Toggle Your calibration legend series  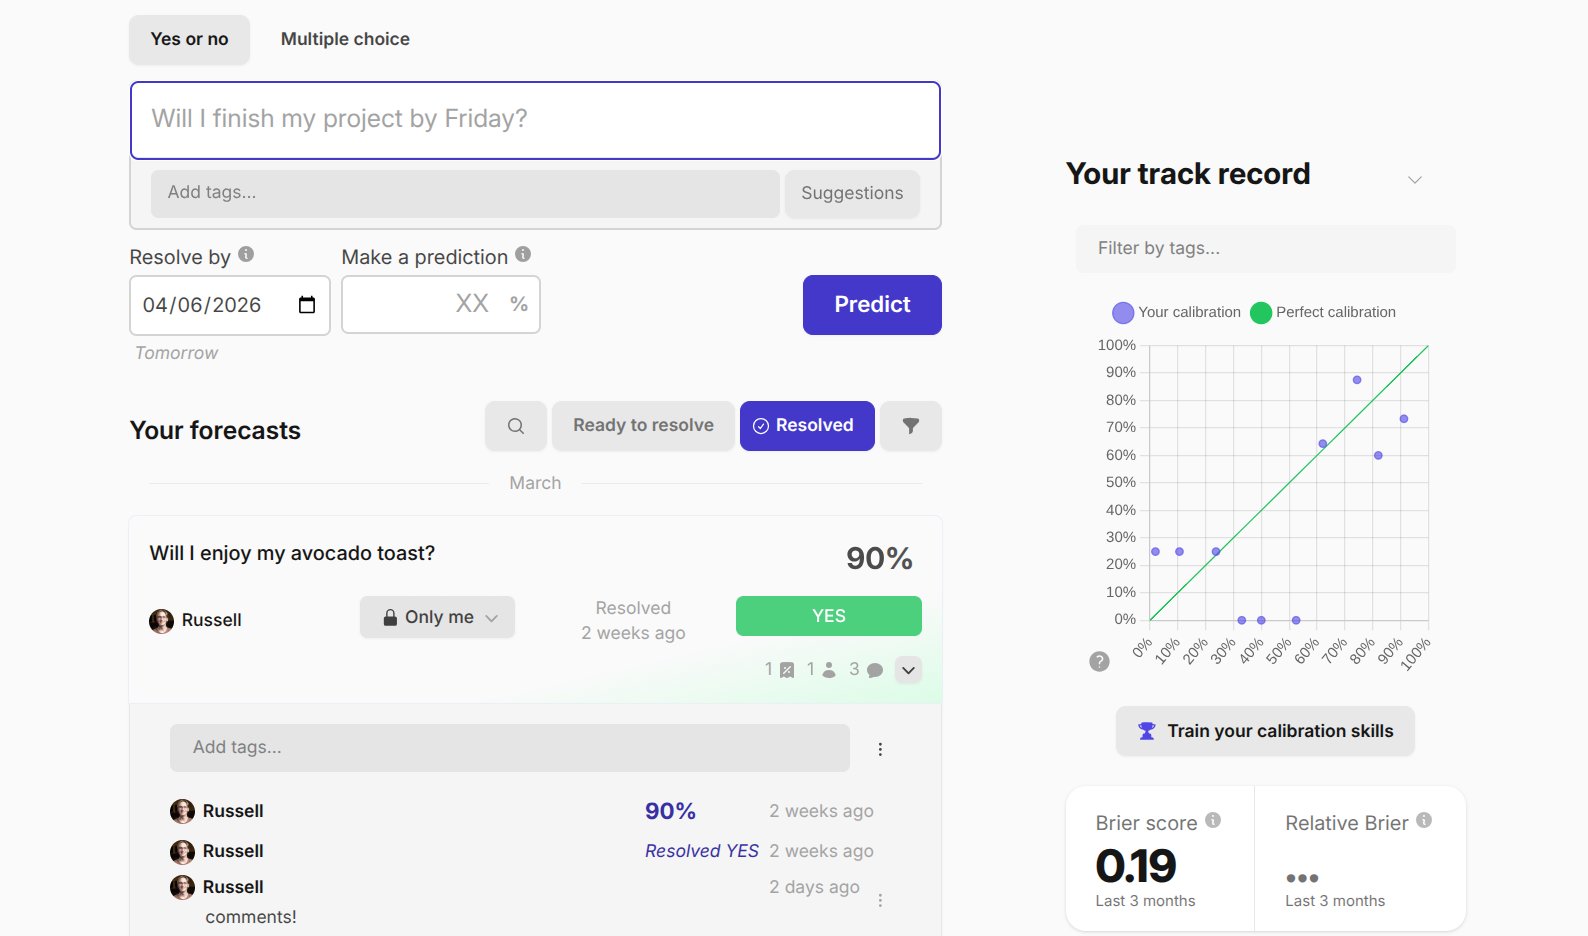1177,312
